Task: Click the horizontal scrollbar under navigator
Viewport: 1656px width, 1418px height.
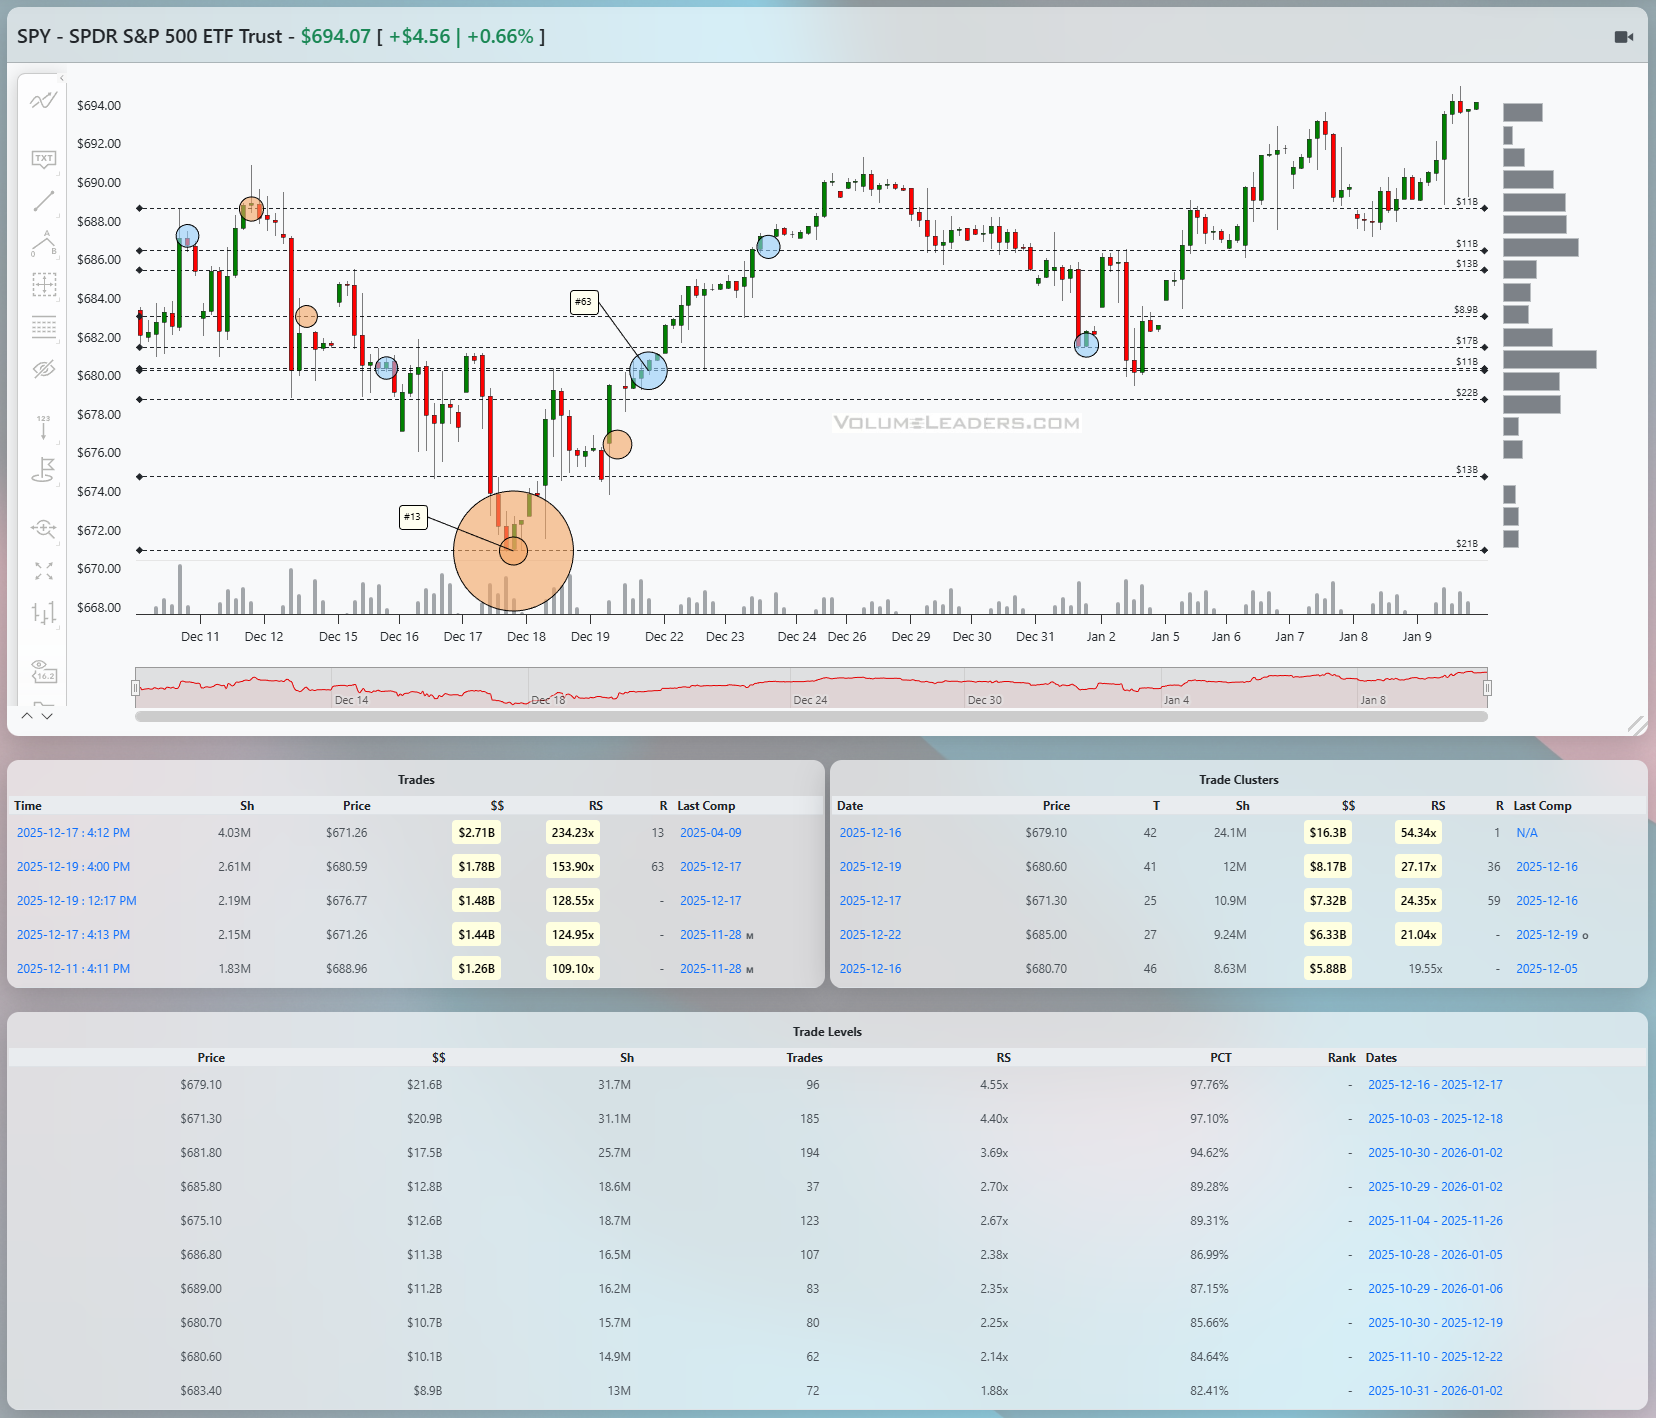Action: point(811,716)
